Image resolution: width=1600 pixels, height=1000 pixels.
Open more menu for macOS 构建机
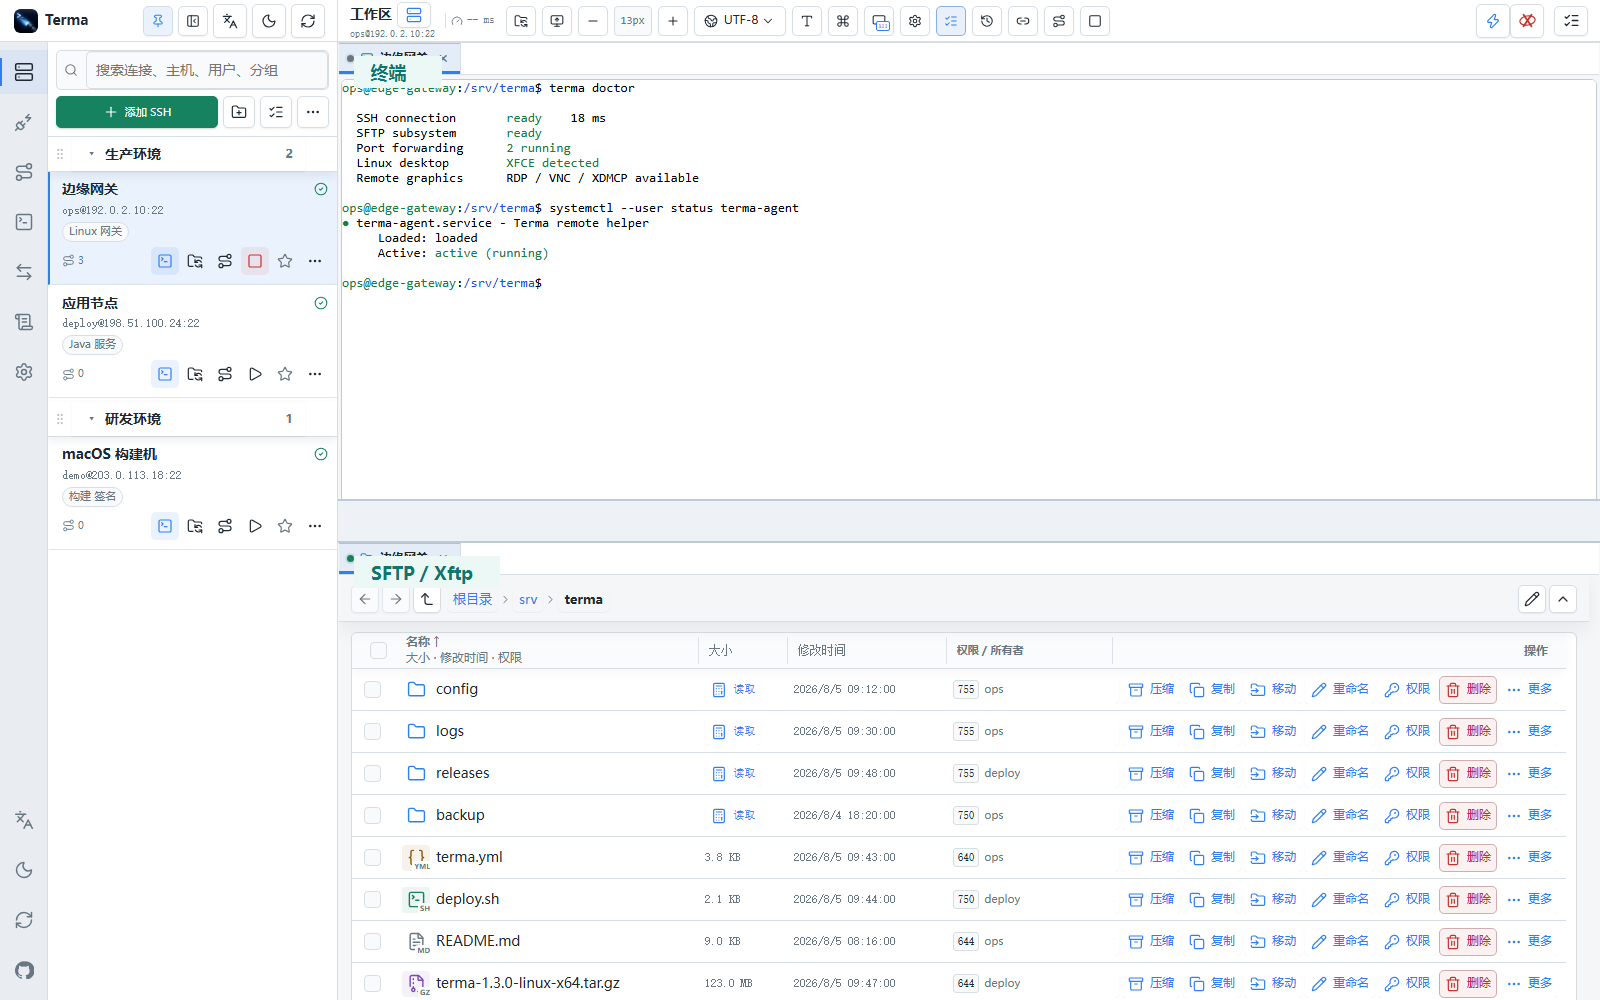[315, 526]
